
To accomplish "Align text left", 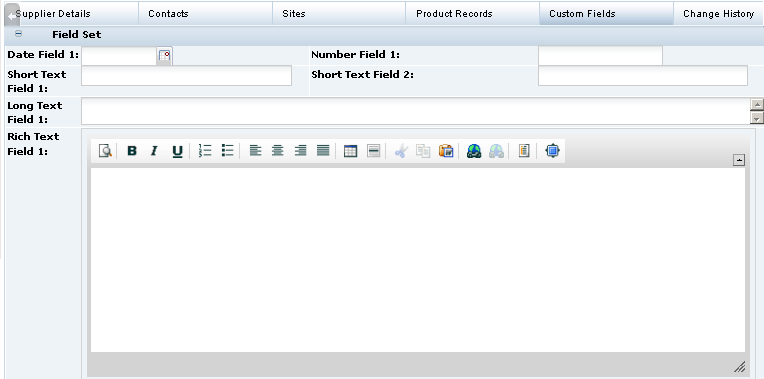I will tap(255, 151).
